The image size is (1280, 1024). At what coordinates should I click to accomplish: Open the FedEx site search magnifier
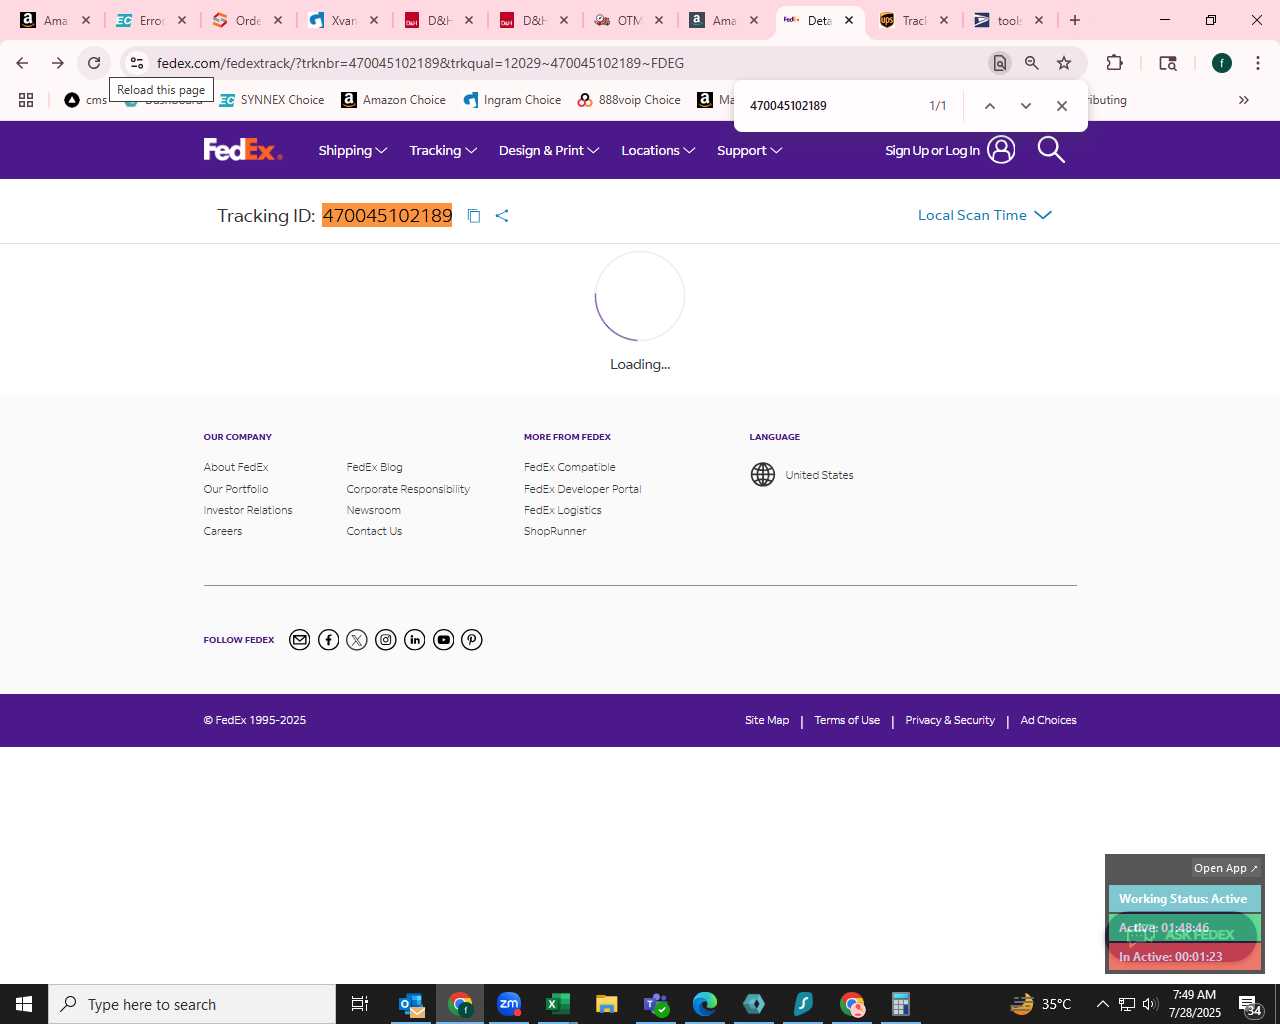coord(1051,150)
